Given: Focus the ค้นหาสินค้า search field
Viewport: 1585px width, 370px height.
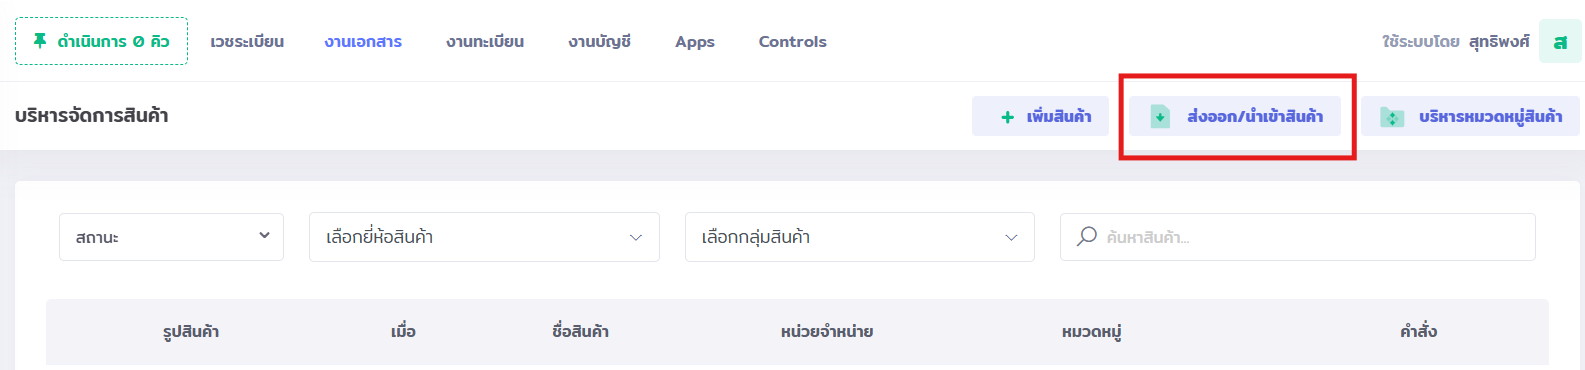Looking at the screenshot, I should click(1298, 237).
